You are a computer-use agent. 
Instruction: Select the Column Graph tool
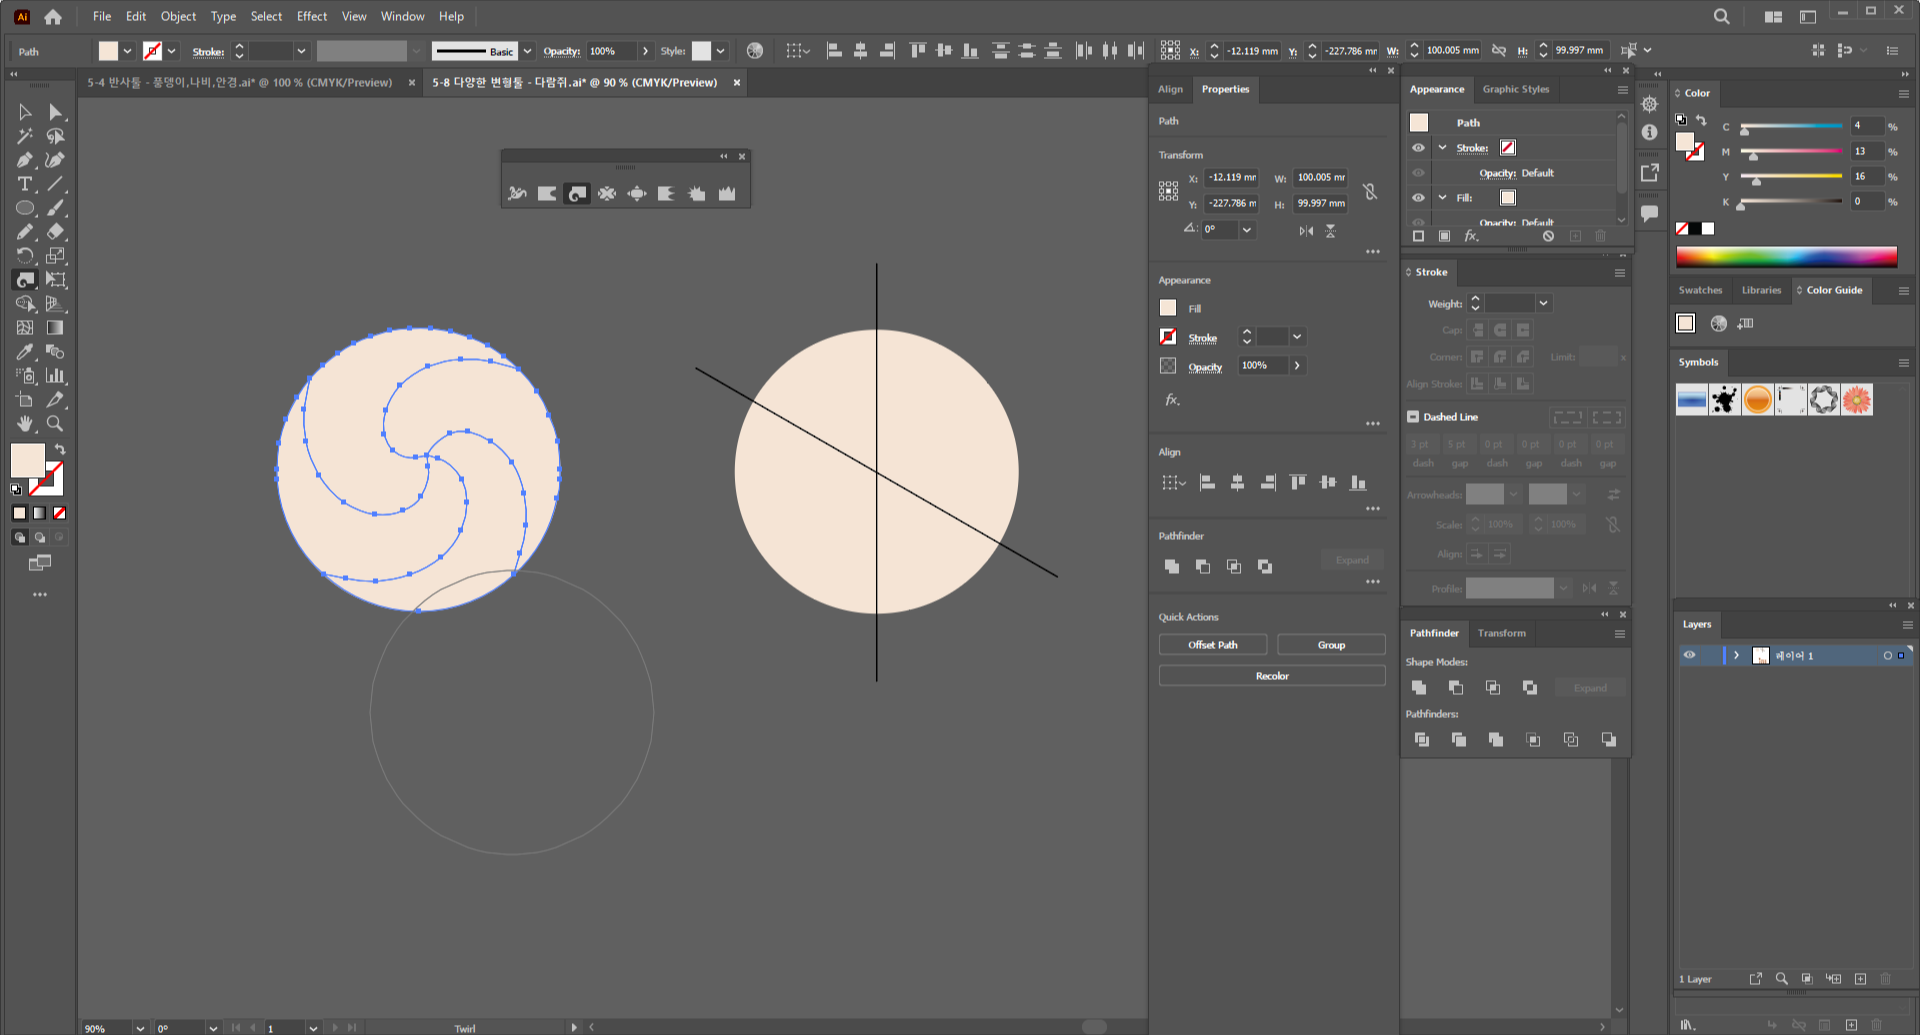[56, 376]
